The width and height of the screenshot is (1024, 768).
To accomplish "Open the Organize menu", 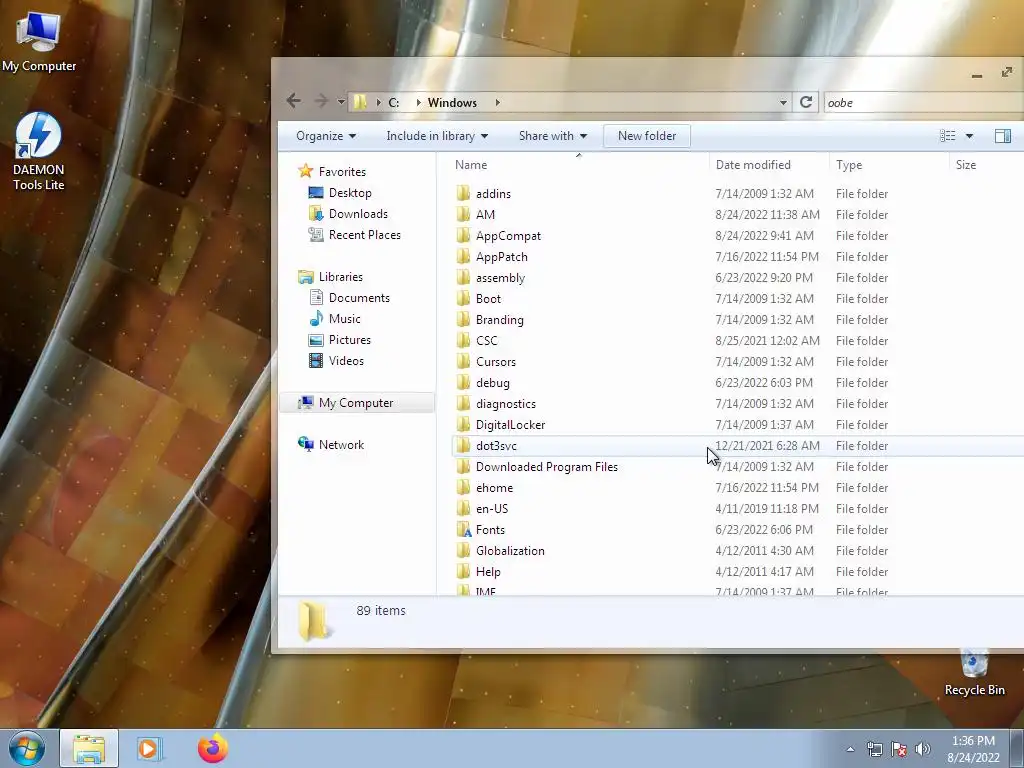I will [326, 136].
